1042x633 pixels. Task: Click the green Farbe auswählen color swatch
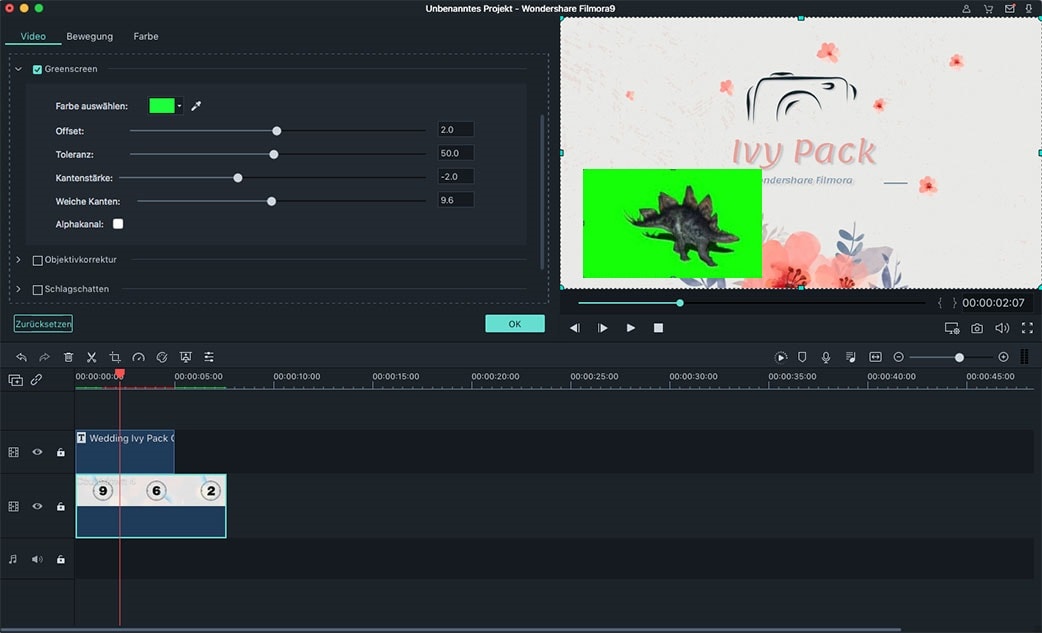pos(161,106)
